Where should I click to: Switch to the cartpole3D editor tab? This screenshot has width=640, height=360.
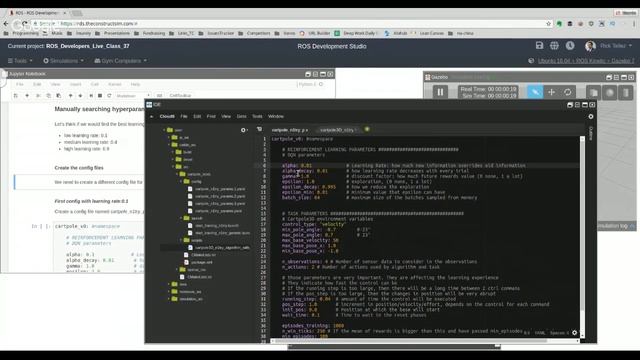coord(337,130)
